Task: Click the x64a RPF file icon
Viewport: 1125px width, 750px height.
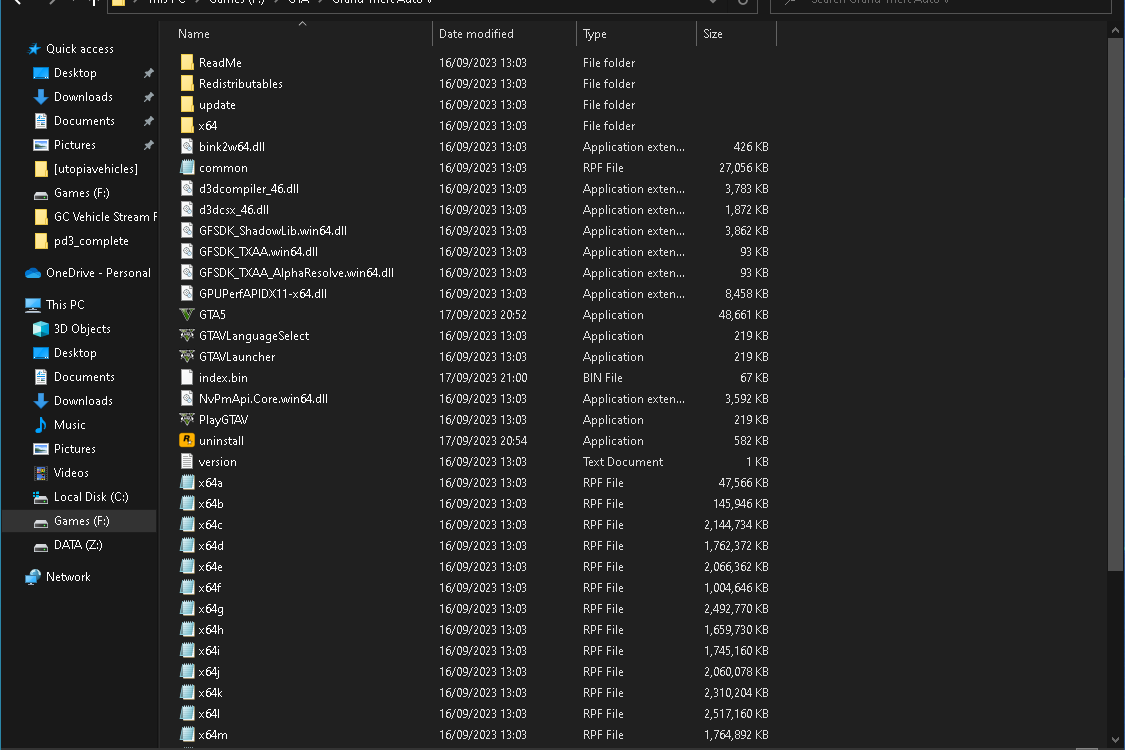Action: pyautogui.click(x=187, y=482)
